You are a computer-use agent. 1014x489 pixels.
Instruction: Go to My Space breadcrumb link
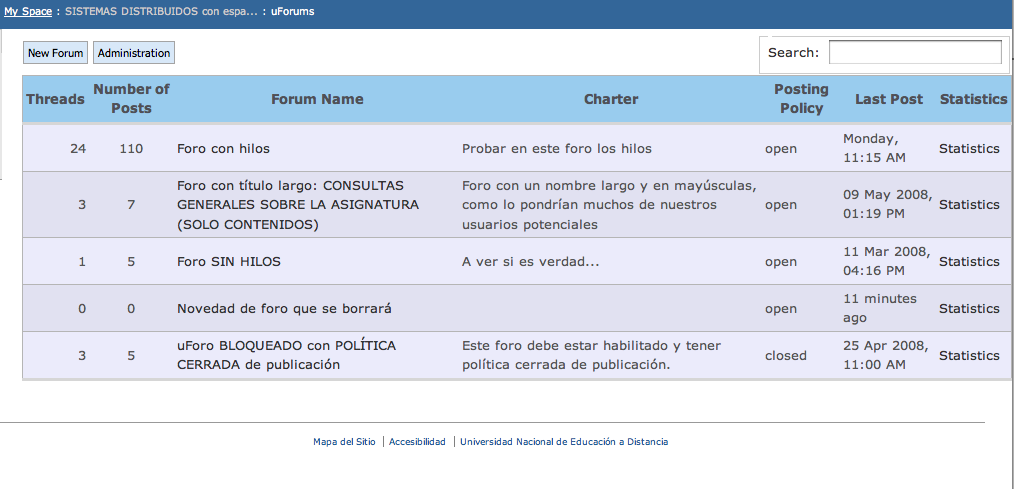coord(28,12)
